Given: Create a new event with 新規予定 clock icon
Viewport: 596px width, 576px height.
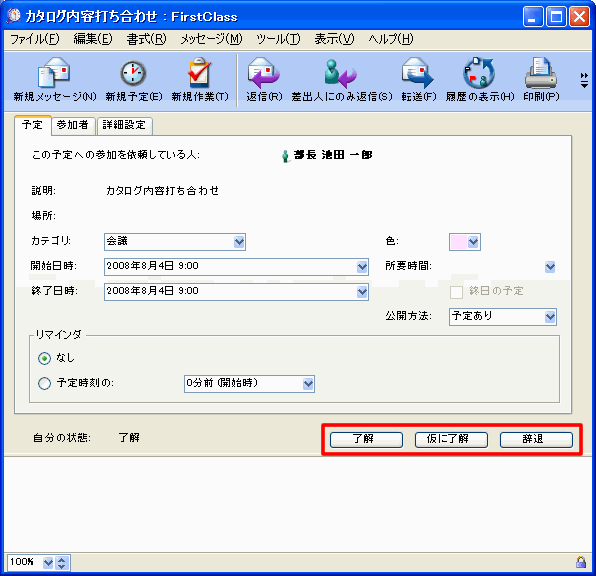Looking at the screenshot, I should pos(133,73).
